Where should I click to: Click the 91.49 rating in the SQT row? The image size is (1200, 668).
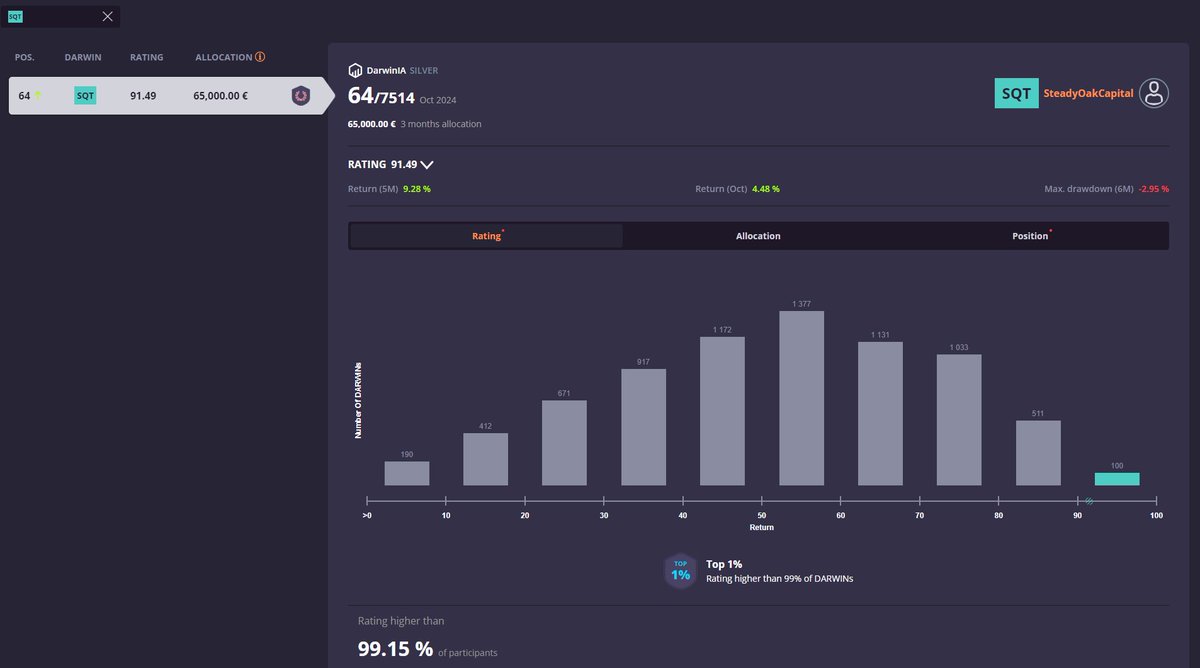tap(143, 96)
